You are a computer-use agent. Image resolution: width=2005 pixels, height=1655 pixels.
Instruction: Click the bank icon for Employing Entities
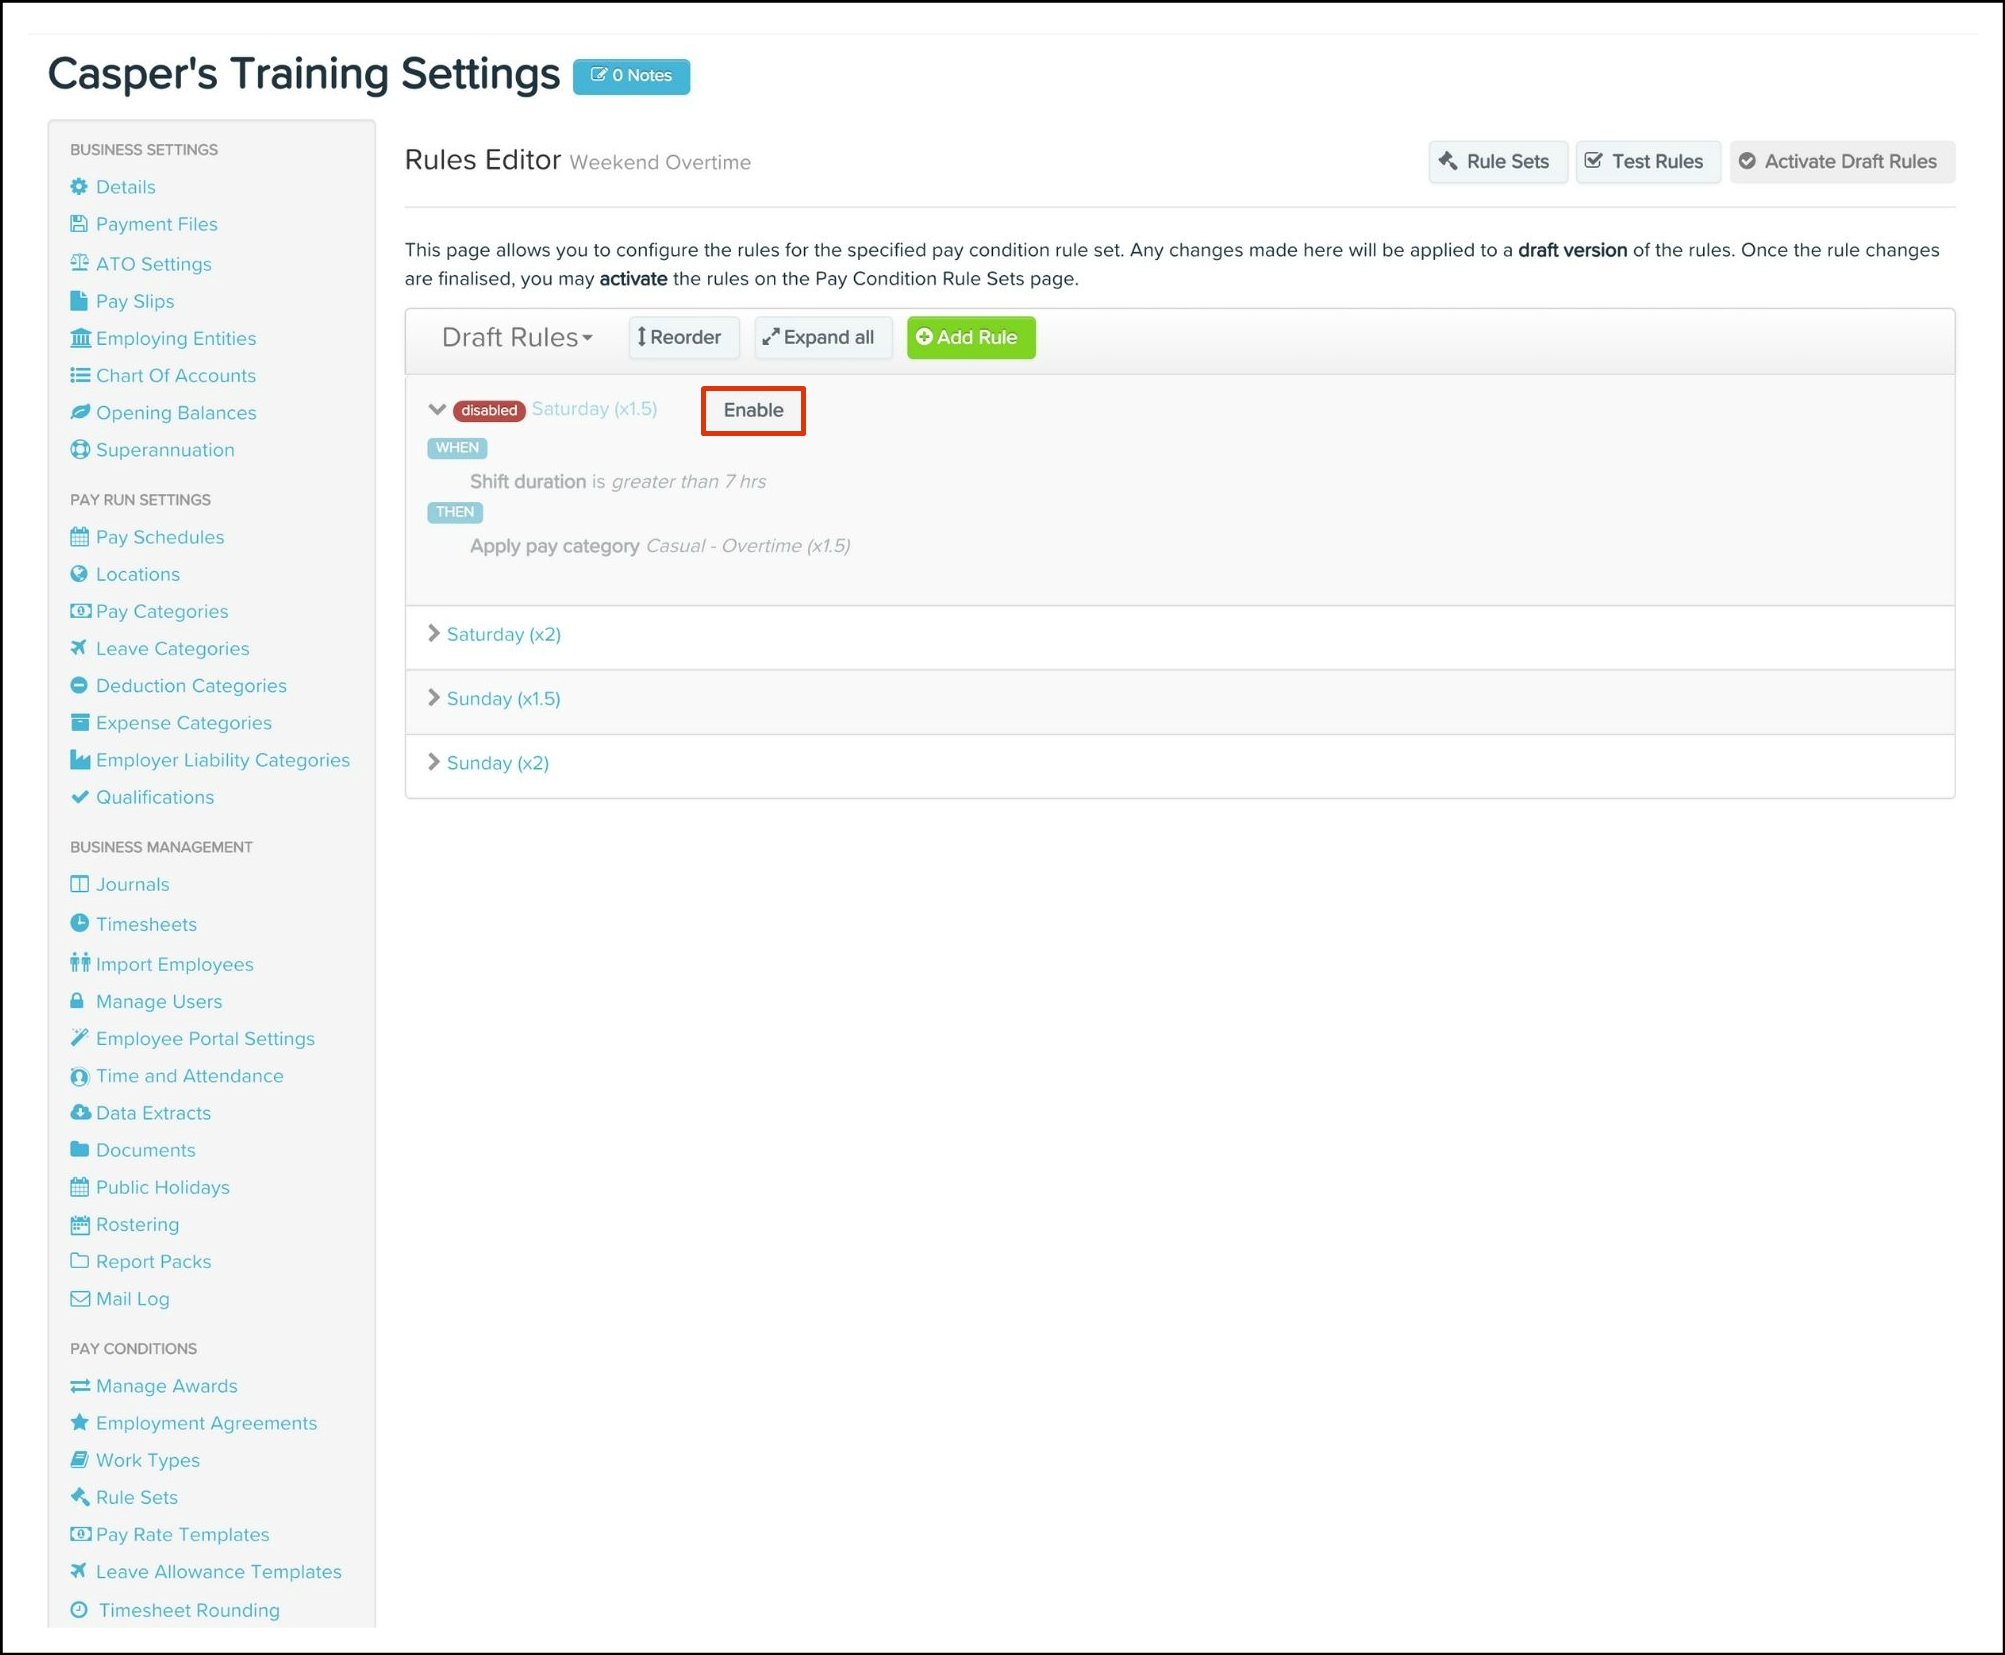point(79,338)
